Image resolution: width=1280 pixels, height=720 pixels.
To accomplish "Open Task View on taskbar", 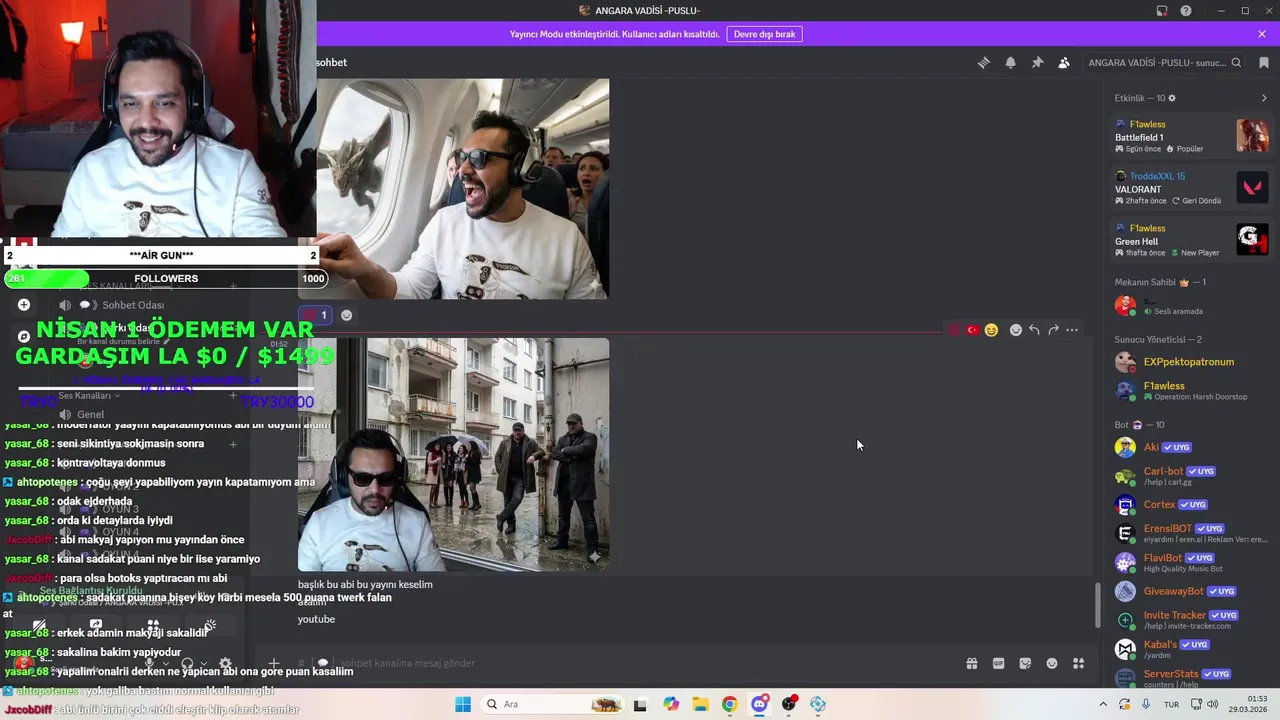I will point(640,704).
